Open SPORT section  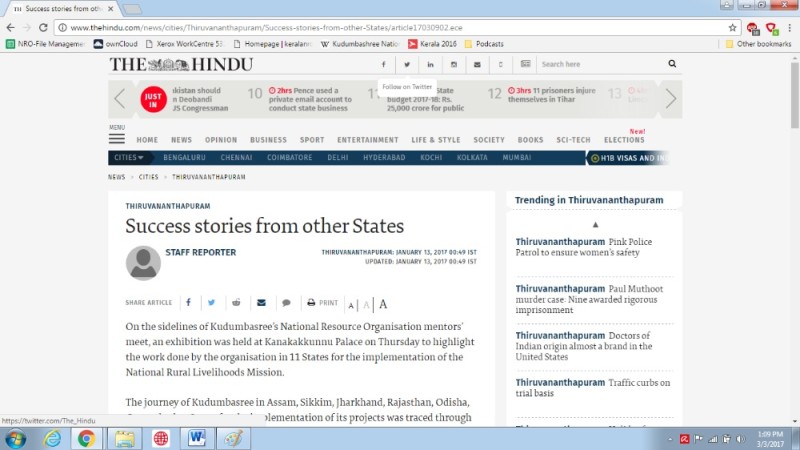(x=312, y=140)
